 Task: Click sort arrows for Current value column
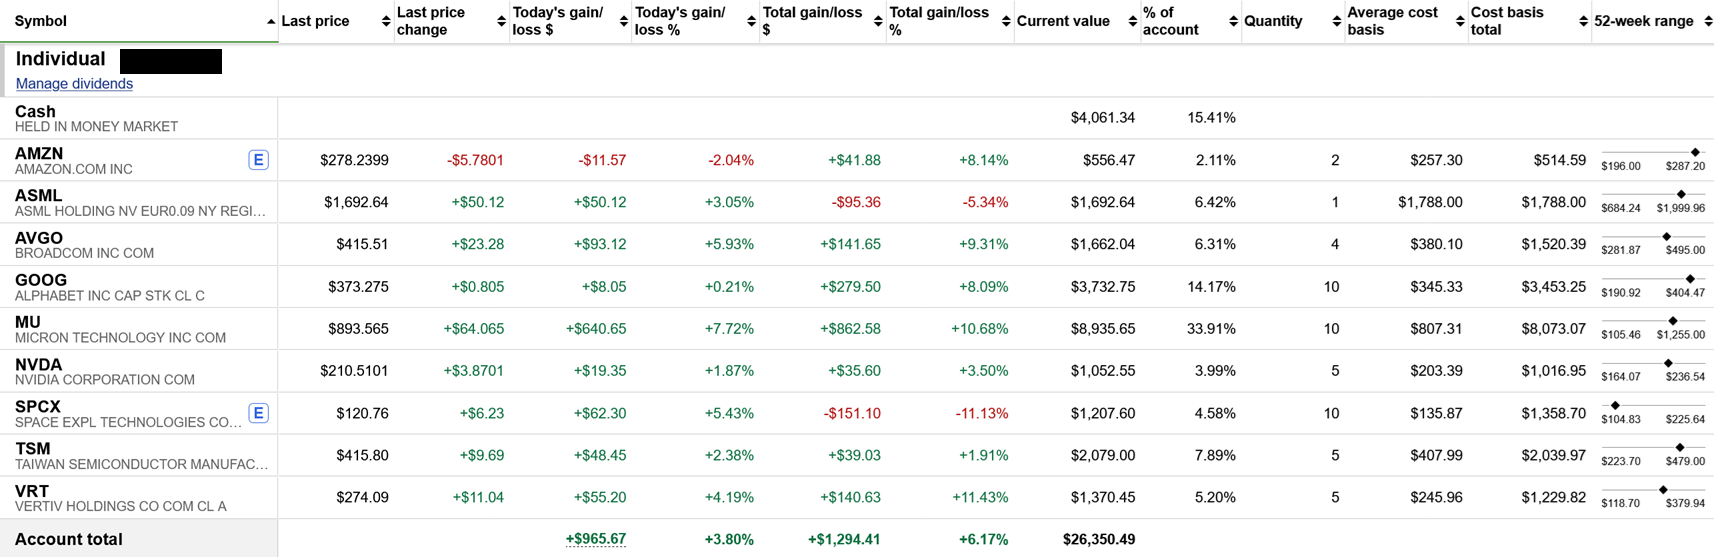pyautogui.click(x=1133, y=21)
